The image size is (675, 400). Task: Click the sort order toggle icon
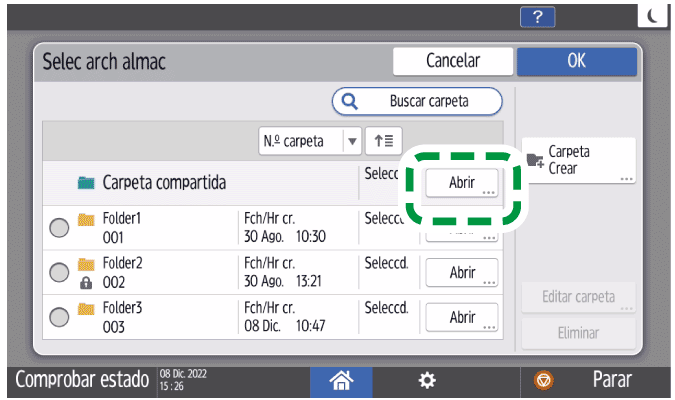tap(382, 141)
